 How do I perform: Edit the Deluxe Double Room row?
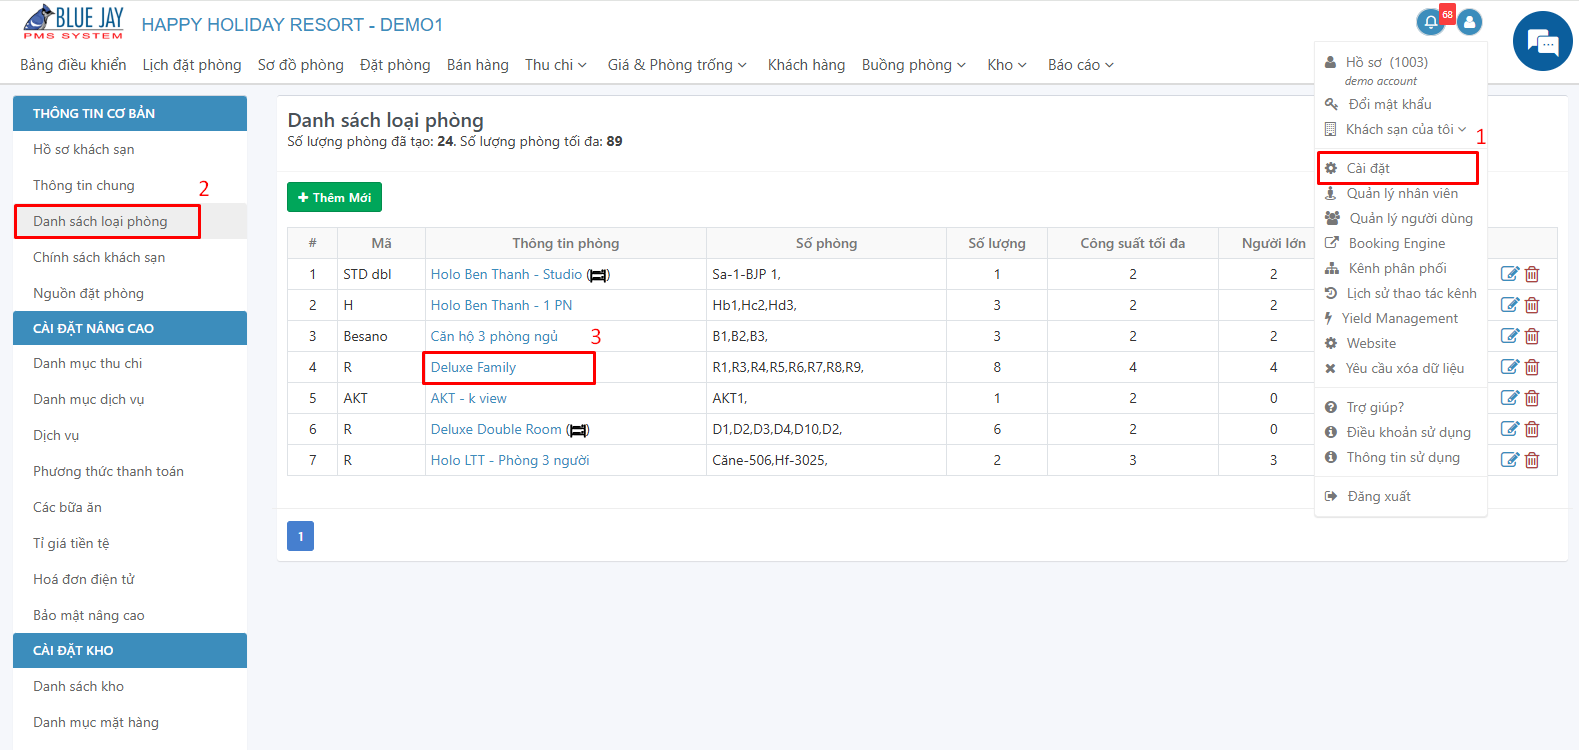coord(1510,429)
